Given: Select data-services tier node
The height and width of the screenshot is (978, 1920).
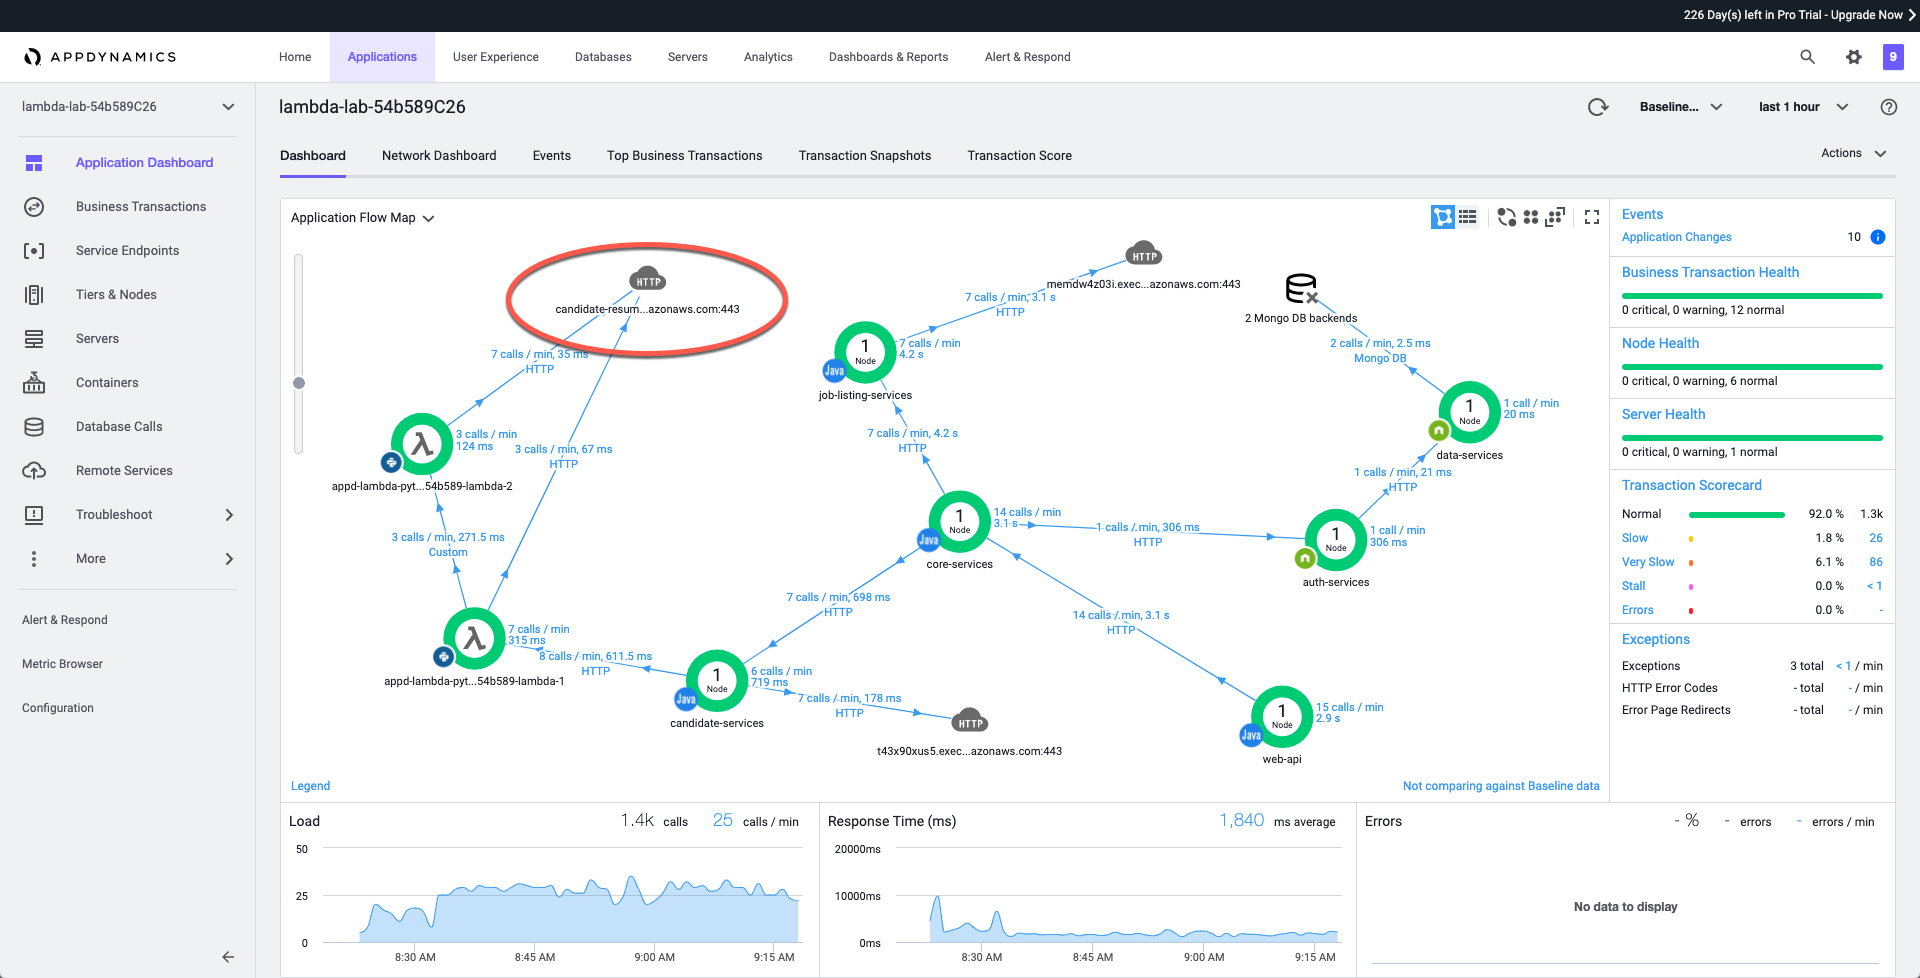Looking at the screenshot, I should [1469, 412].
